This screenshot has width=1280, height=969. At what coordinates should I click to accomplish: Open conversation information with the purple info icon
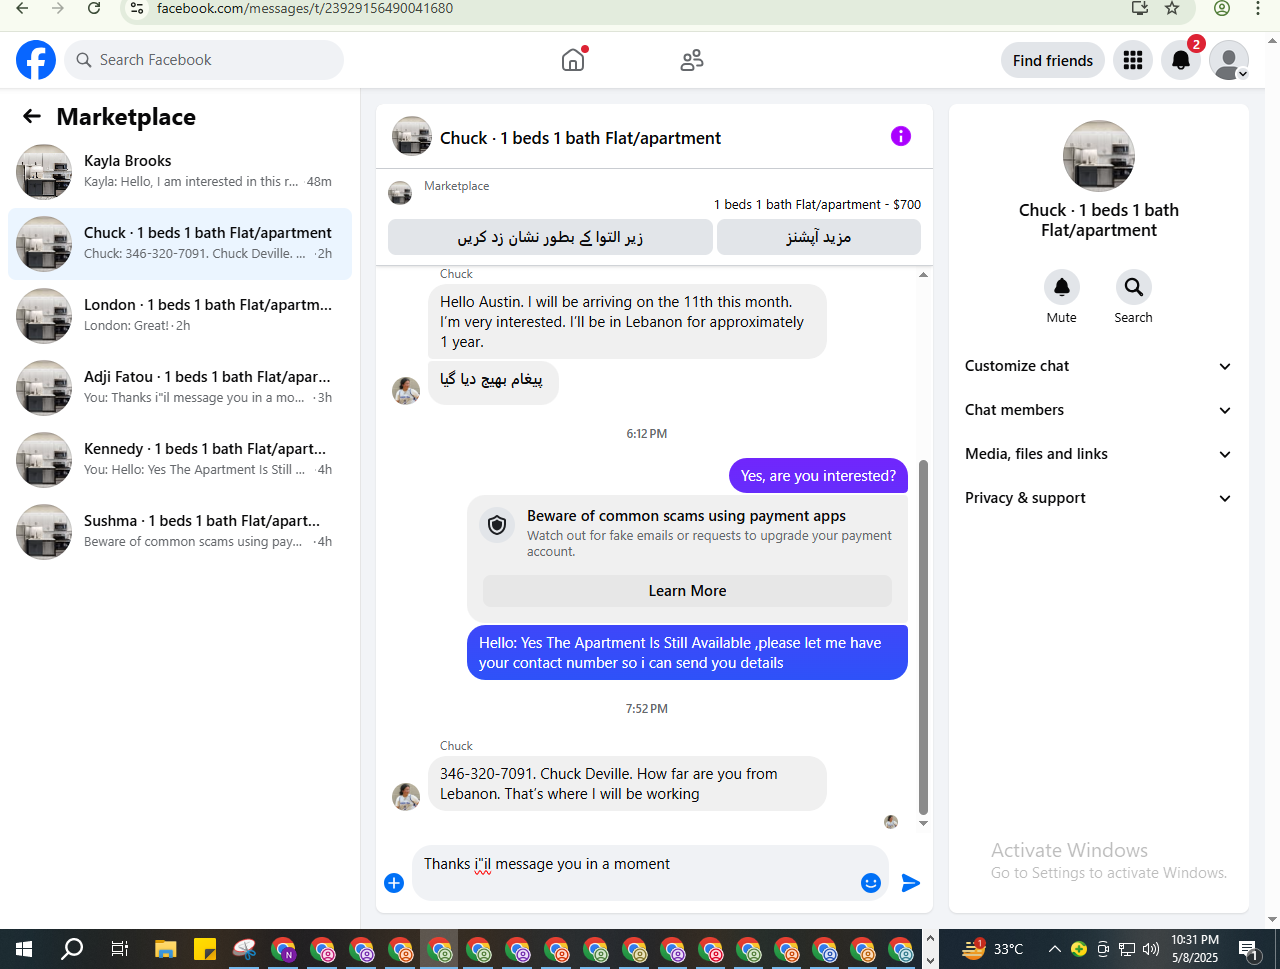point(901,136)
